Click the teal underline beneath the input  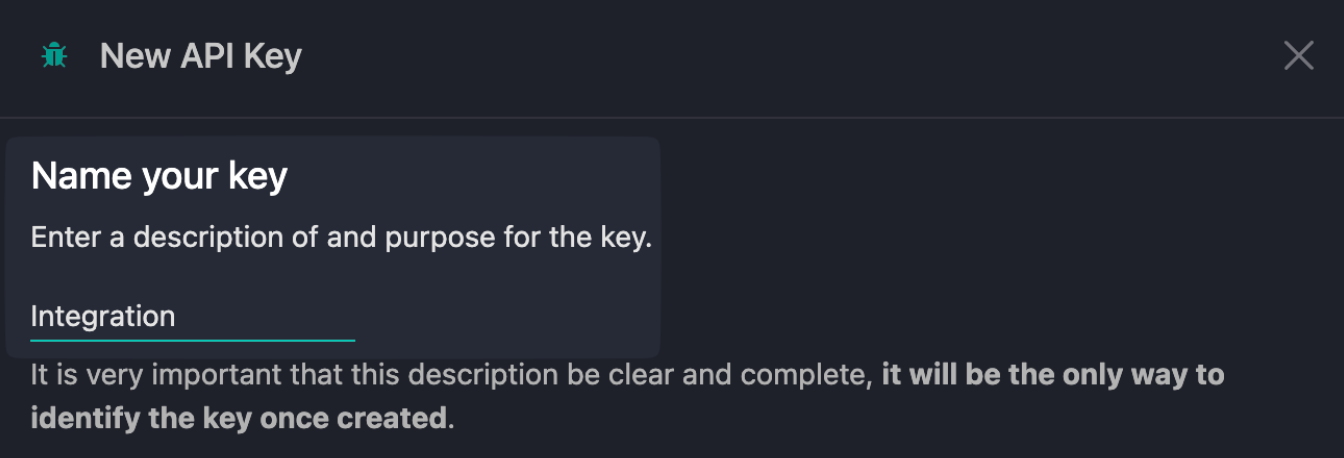point(192,340)
